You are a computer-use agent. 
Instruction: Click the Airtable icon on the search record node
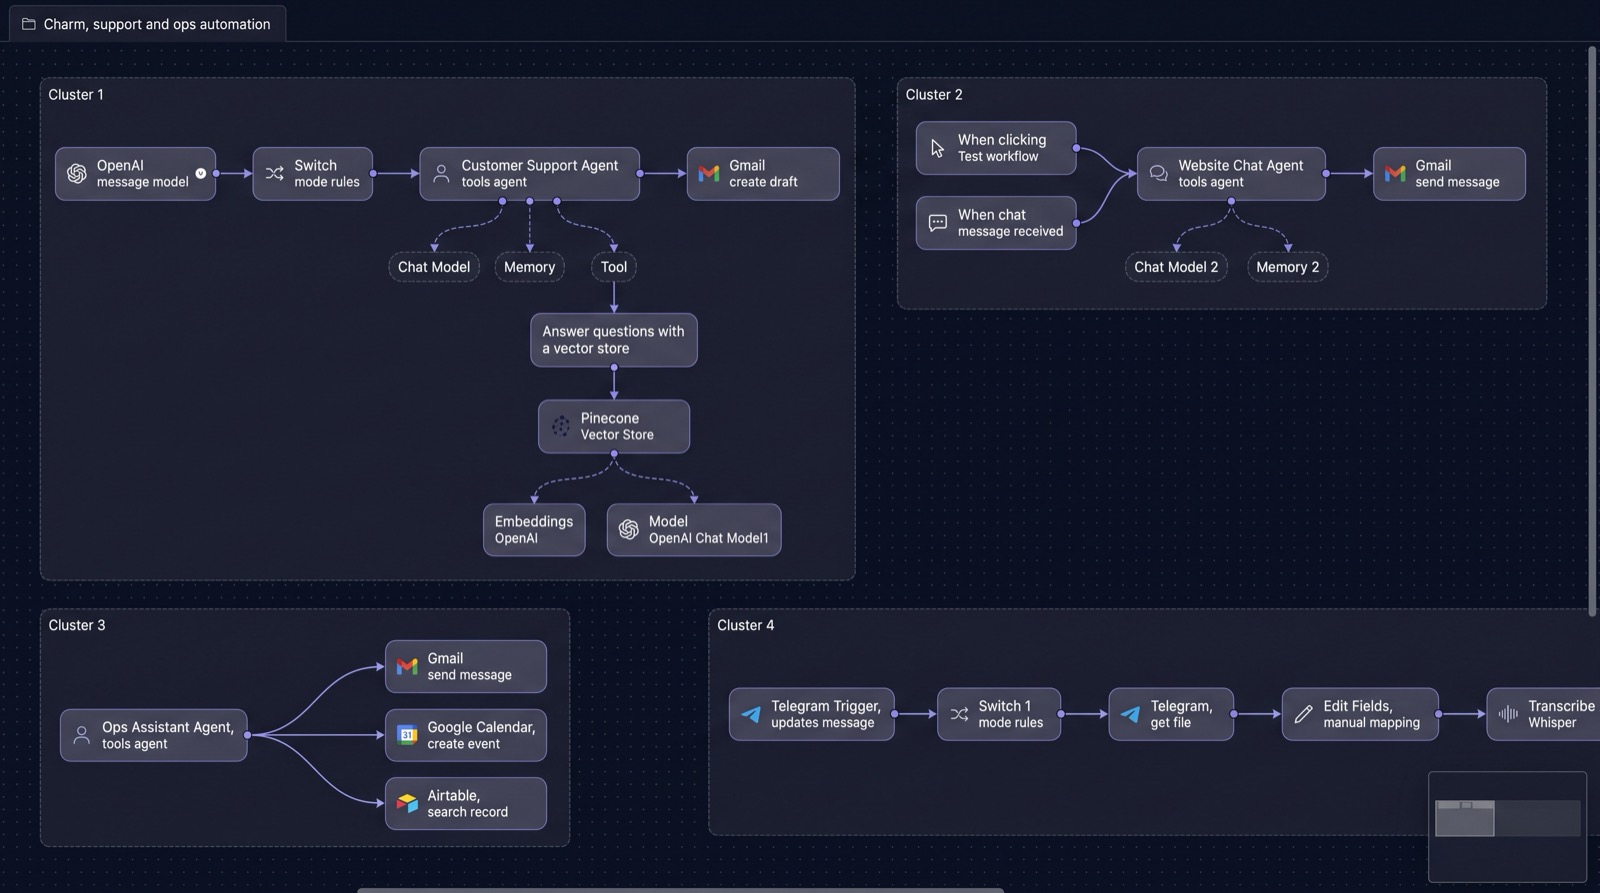point(407,804)
